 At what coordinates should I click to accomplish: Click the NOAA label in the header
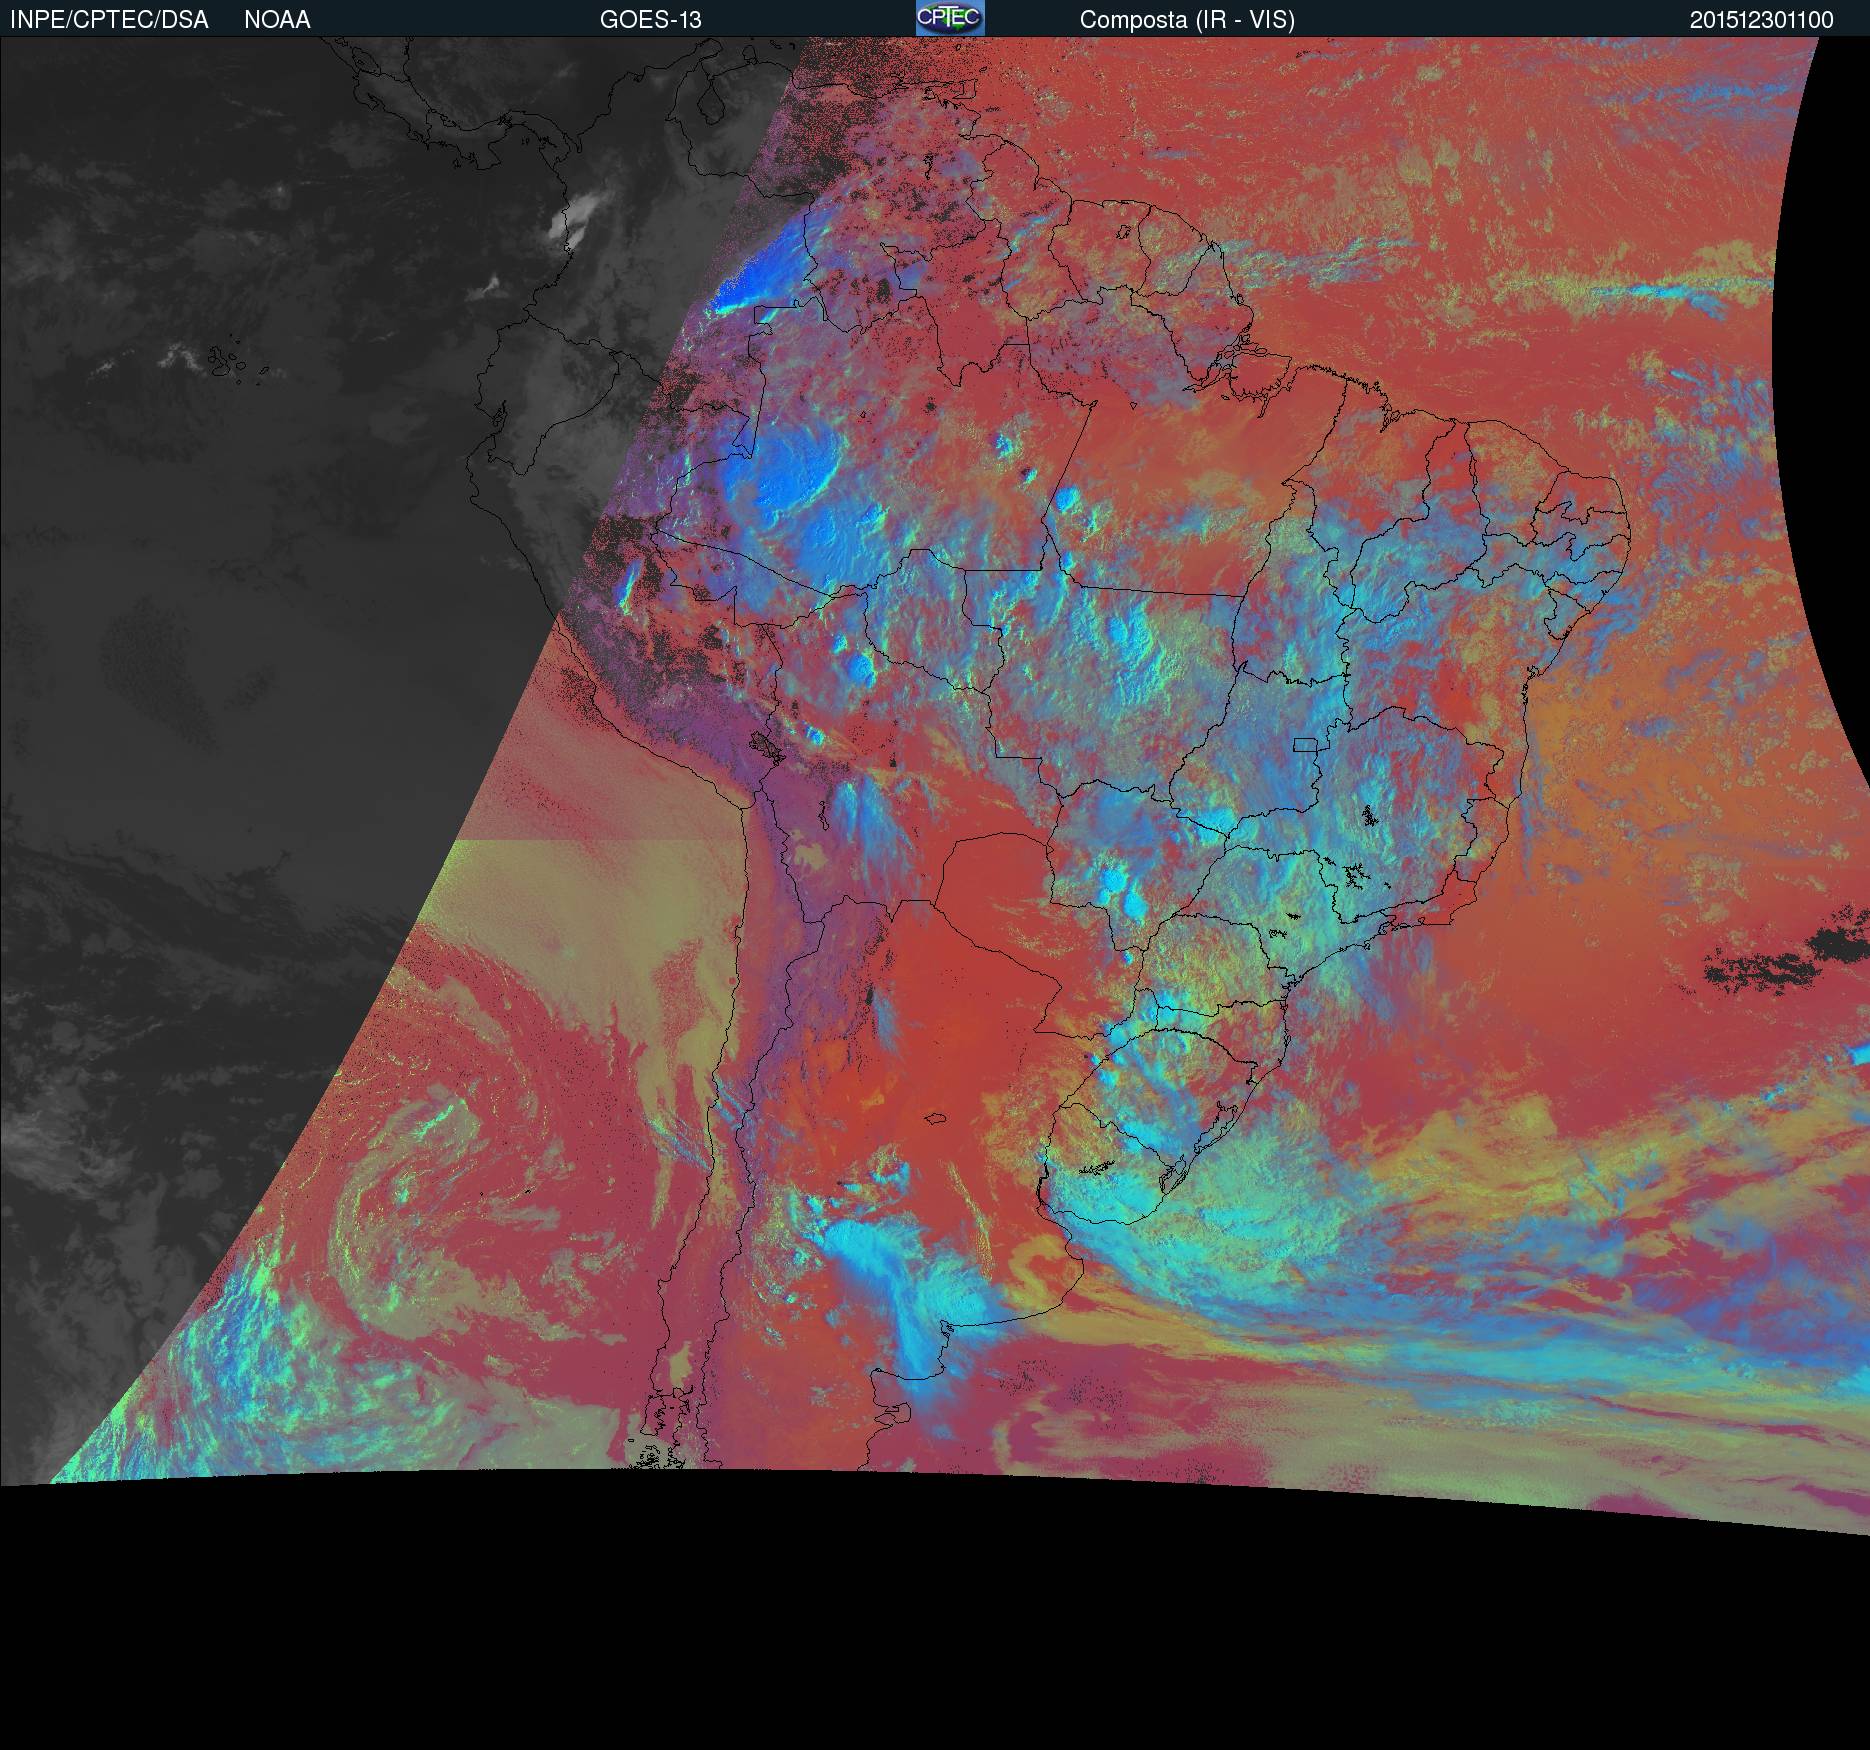click(277, 20)
